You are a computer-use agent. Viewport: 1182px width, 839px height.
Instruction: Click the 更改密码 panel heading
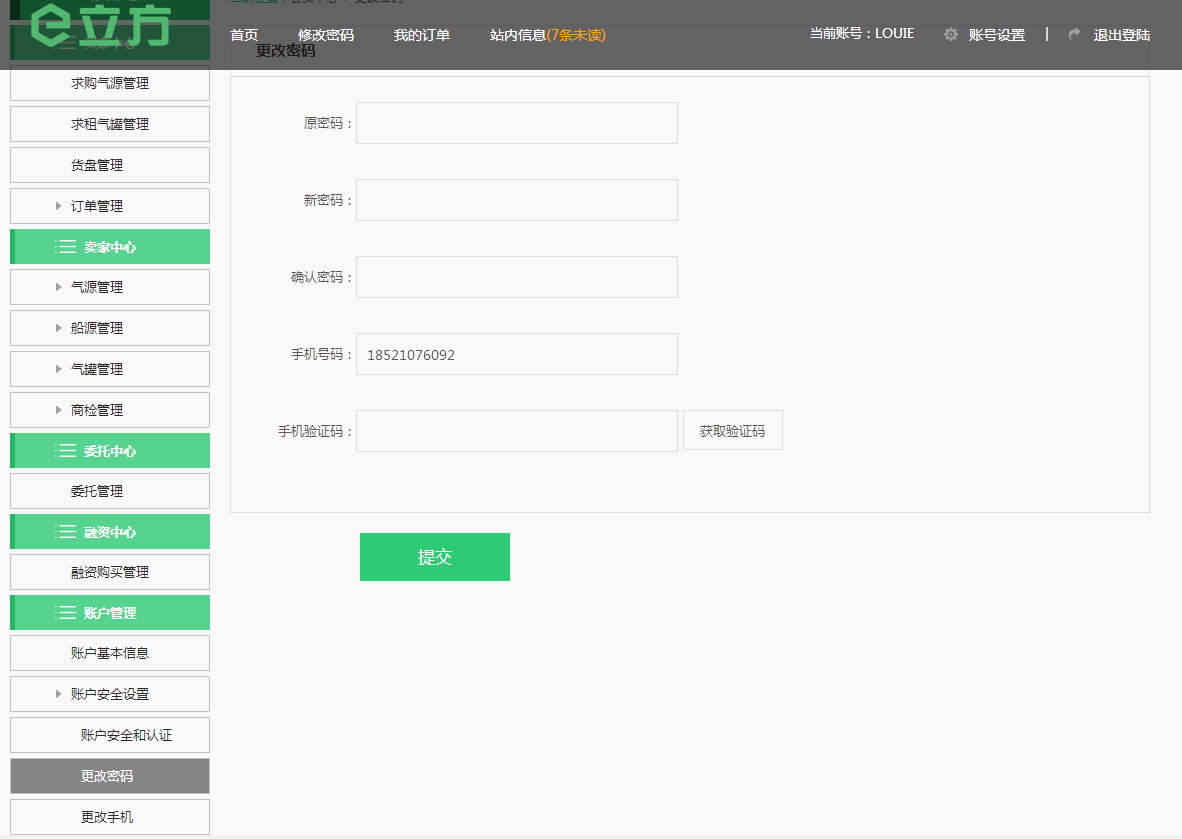point(285,51)
